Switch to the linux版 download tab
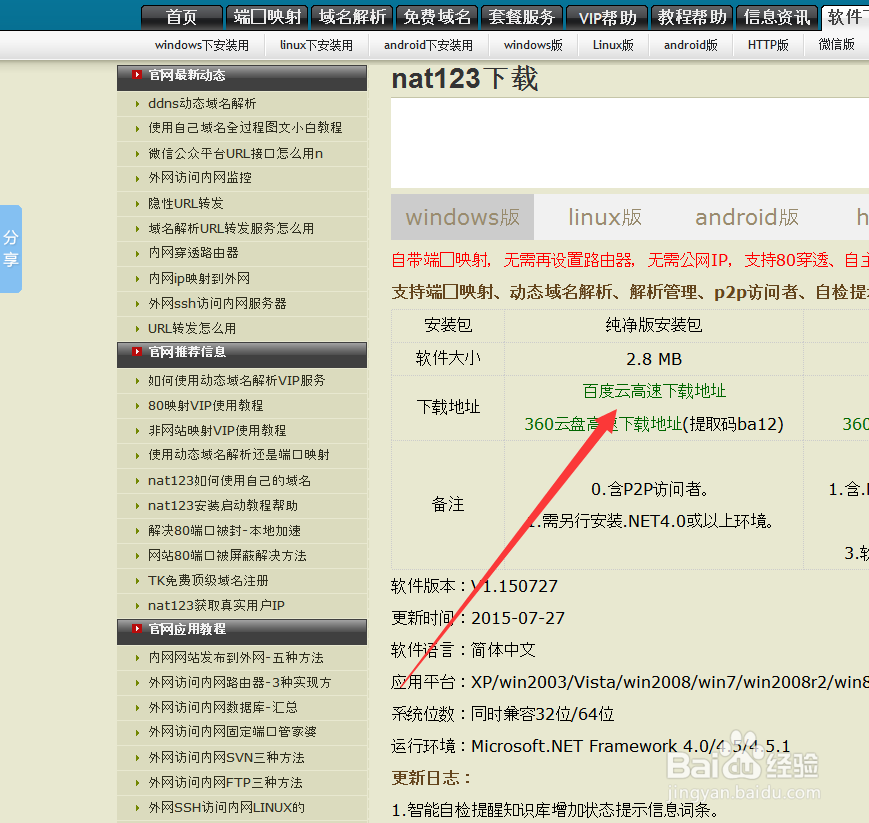 pyautogui.click(x=605, y=217)
